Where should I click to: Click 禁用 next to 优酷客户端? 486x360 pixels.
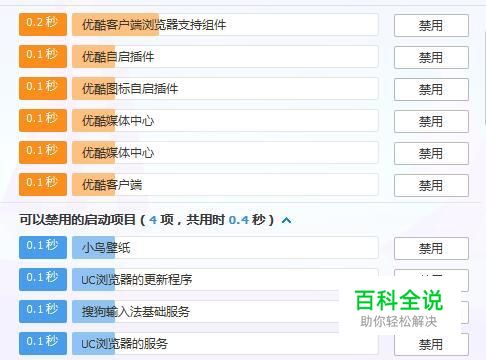[431, 185]
